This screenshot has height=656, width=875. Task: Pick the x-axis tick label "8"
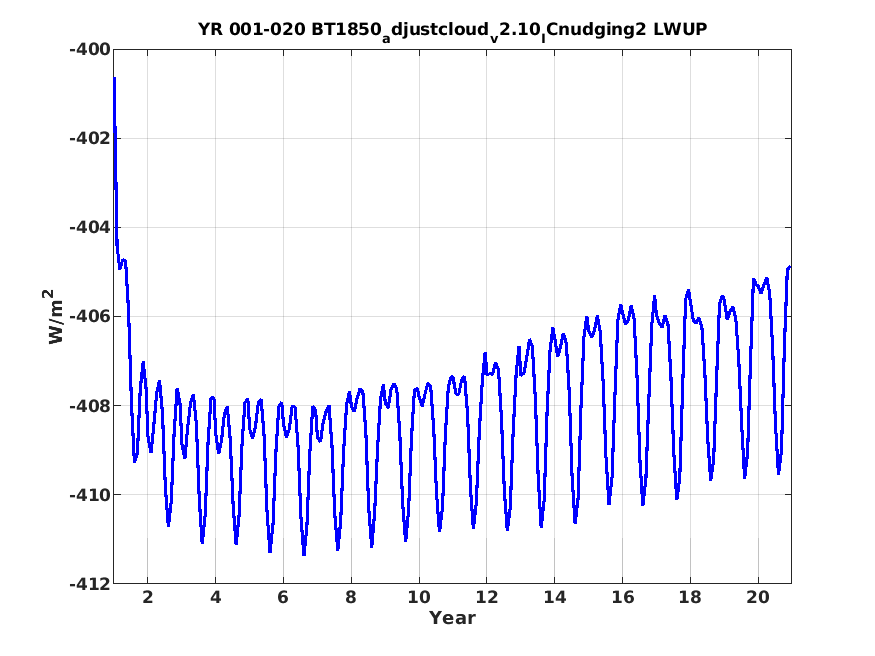(351, 597)
